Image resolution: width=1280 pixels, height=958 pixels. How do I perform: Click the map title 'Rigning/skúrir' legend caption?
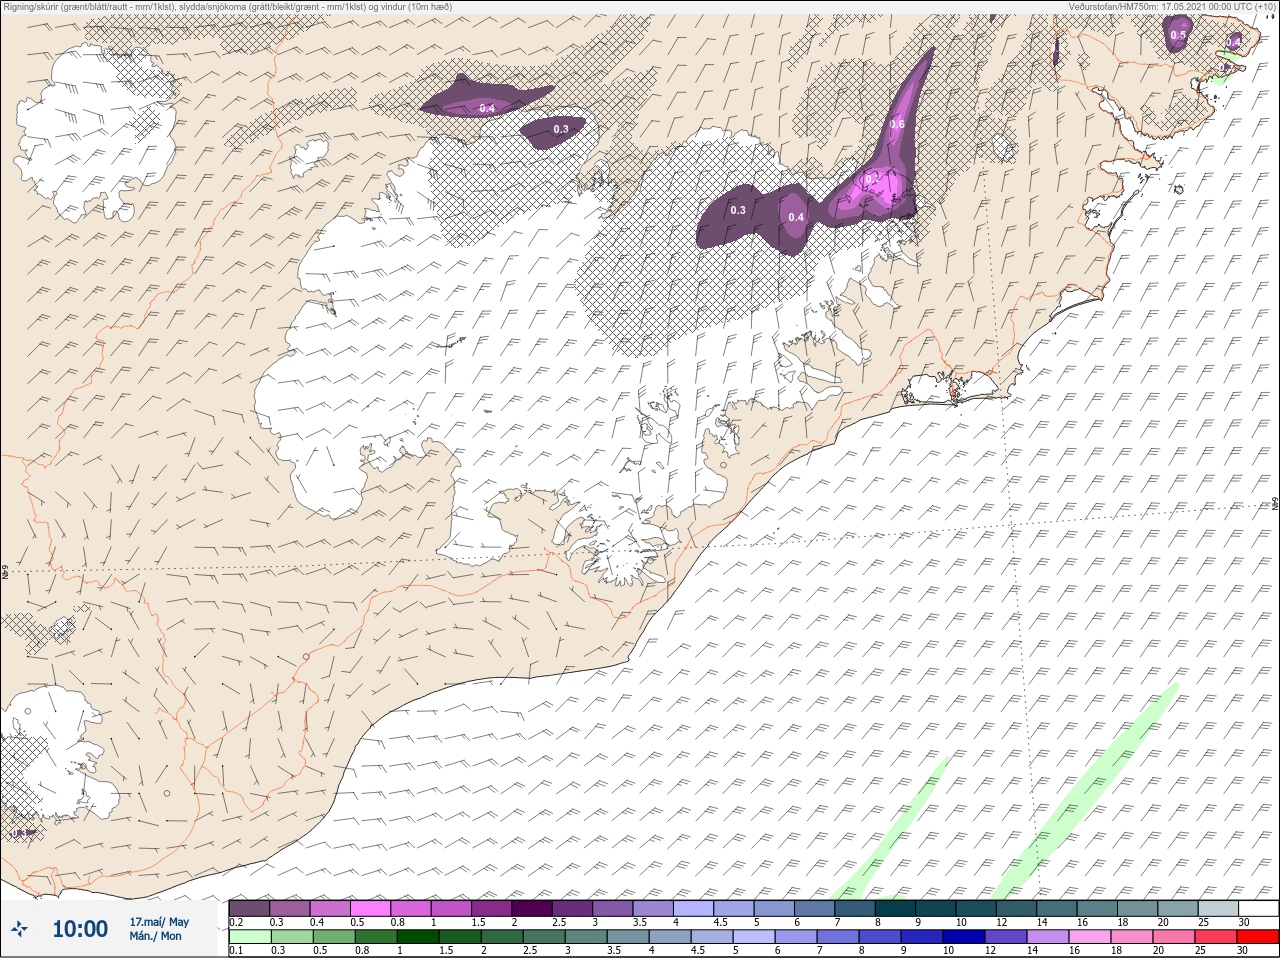tap(227, 6)
